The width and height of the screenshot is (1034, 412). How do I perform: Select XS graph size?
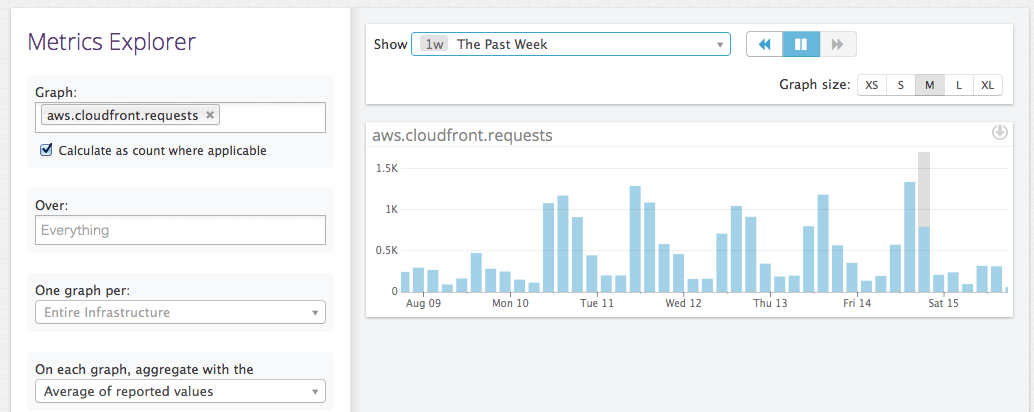(872, 85)
